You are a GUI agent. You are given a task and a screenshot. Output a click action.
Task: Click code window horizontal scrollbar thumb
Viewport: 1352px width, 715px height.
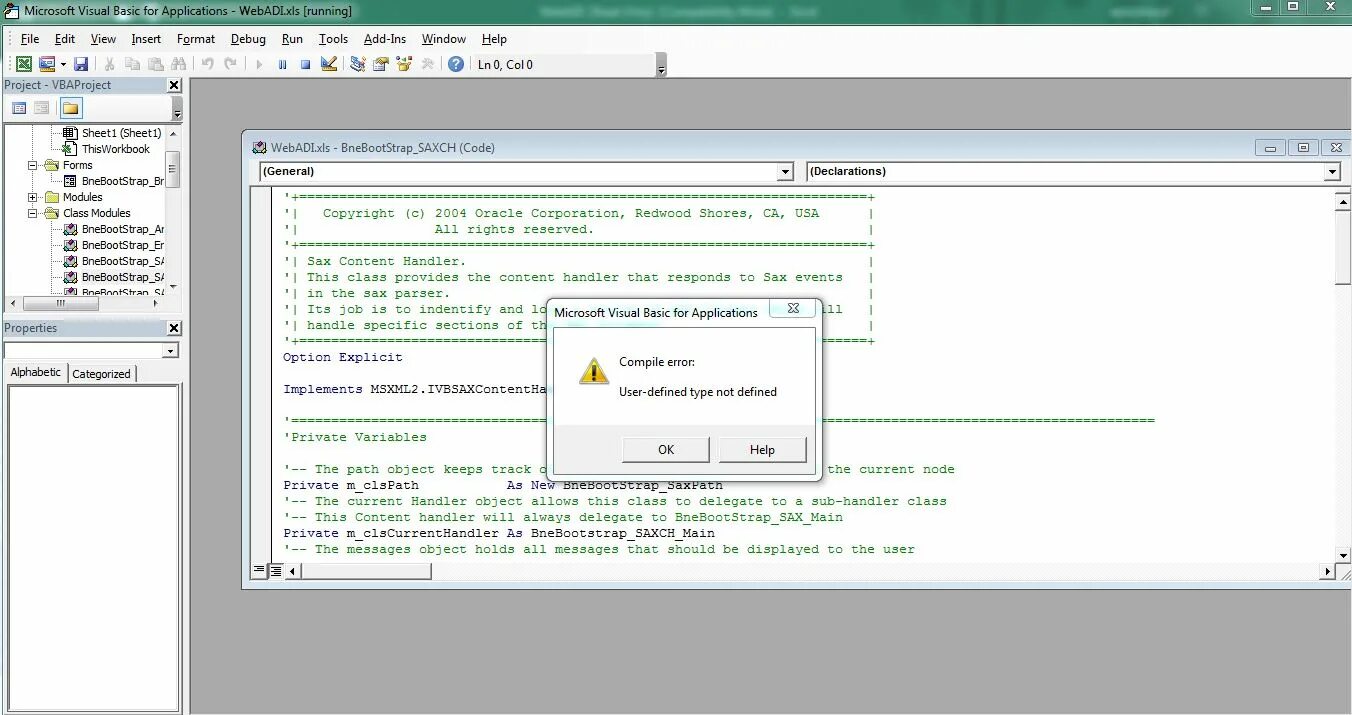click(366, 572)
